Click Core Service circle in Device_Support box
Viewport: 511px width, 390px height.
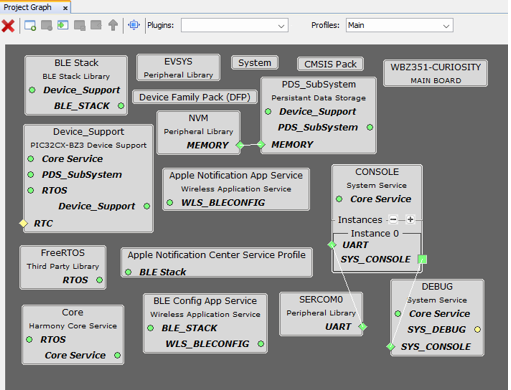pos(31,159)
